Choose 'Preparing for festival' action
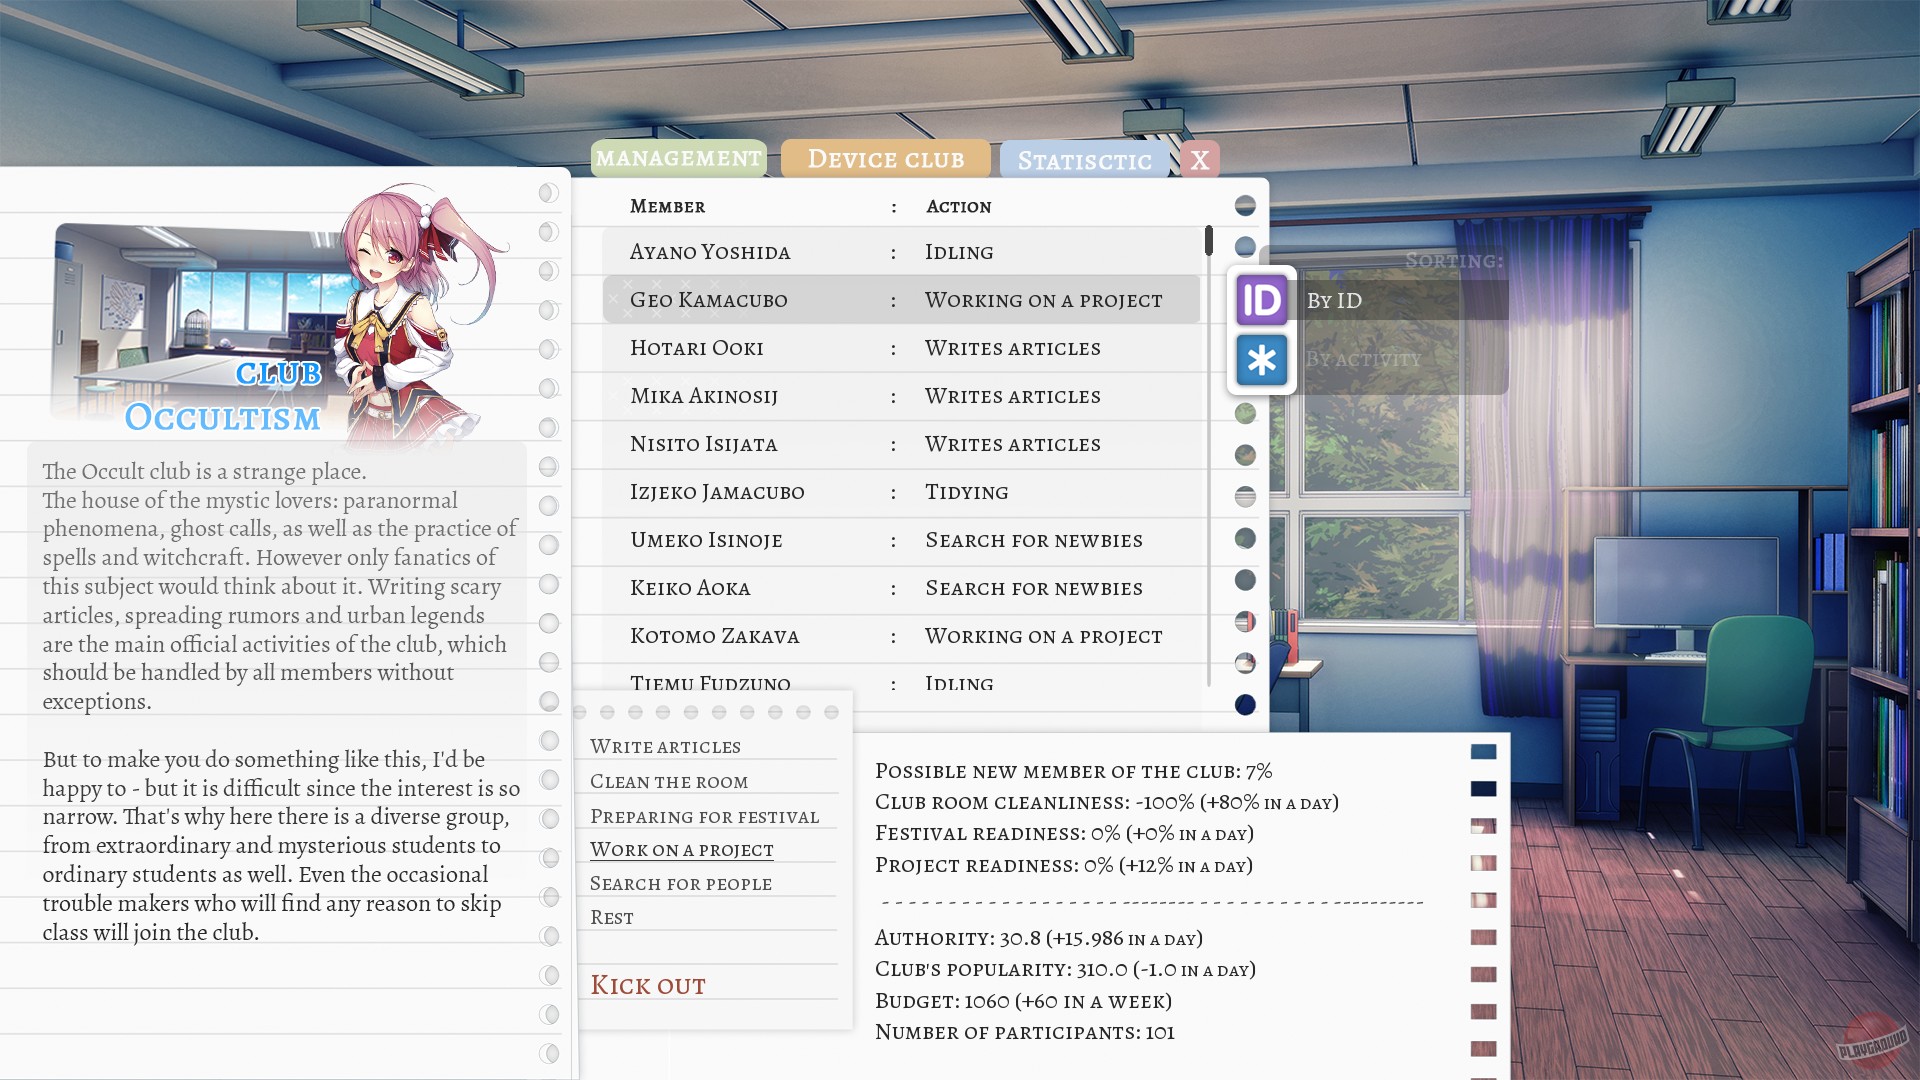This screenshot has width=1920, height=1080. (704, 817)
